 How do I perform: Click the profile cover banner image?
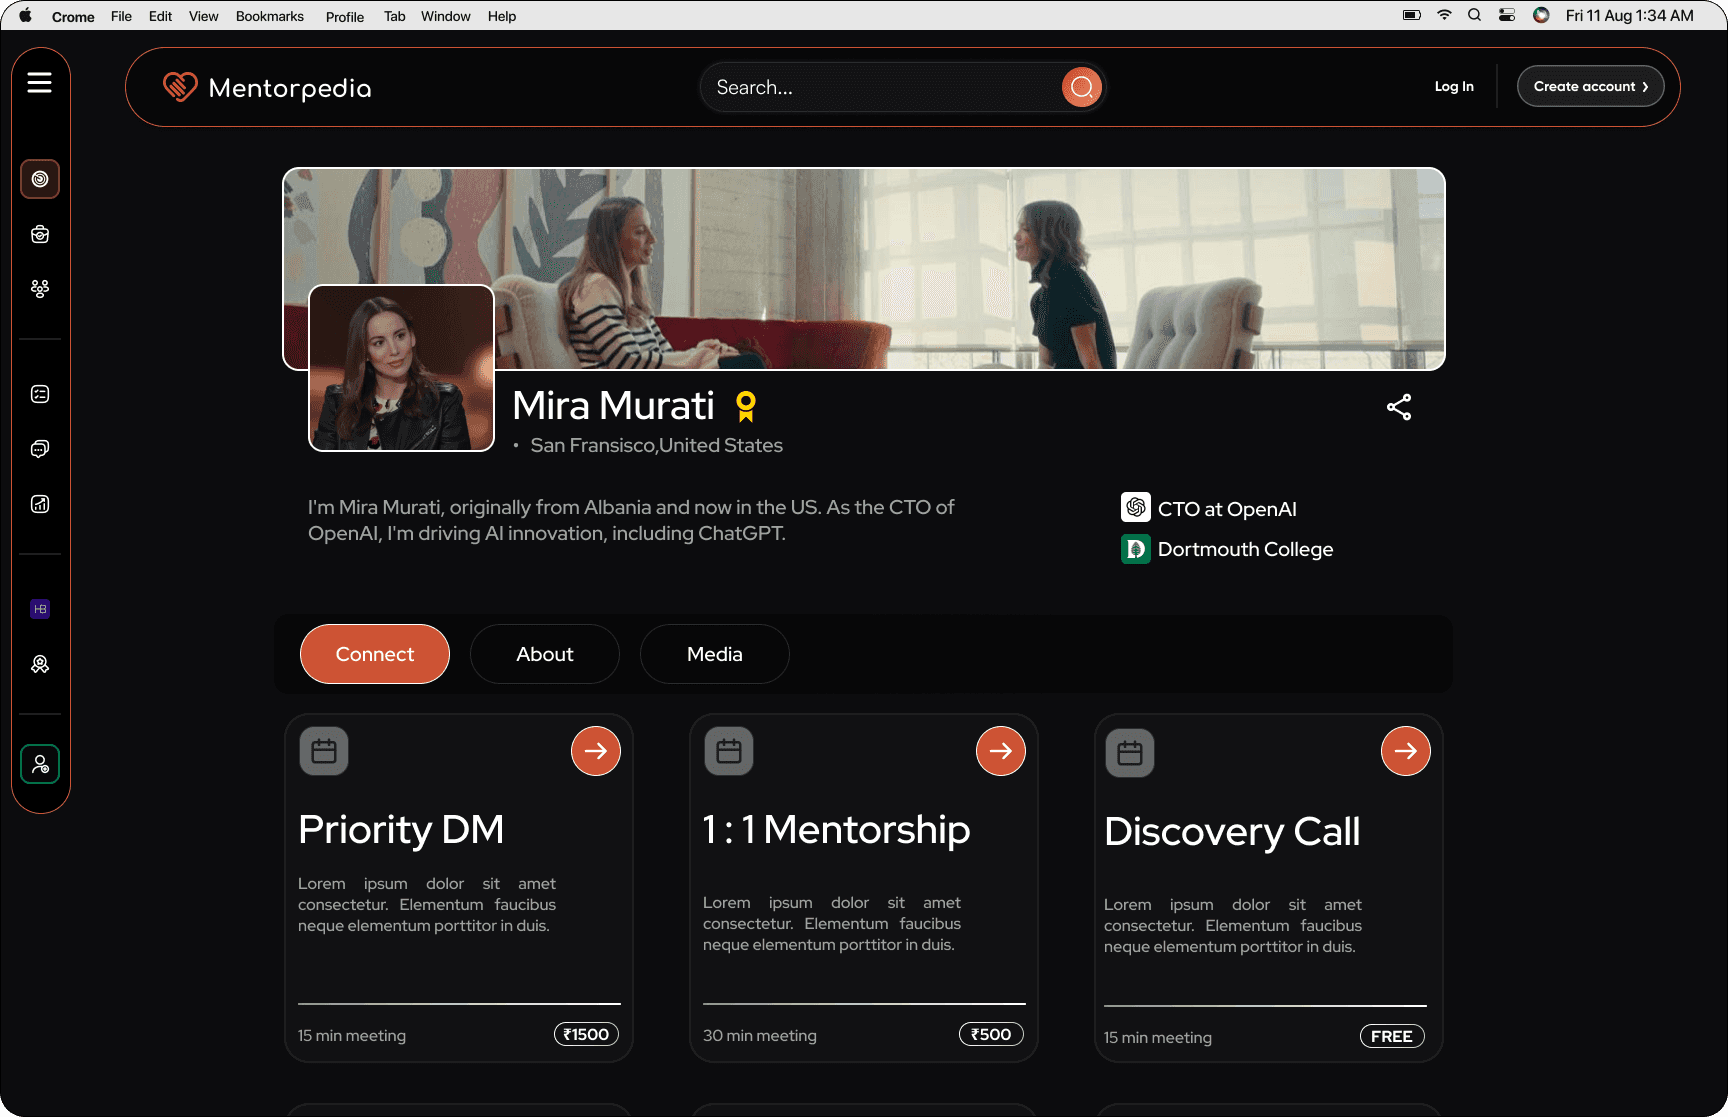pos(864,268)
